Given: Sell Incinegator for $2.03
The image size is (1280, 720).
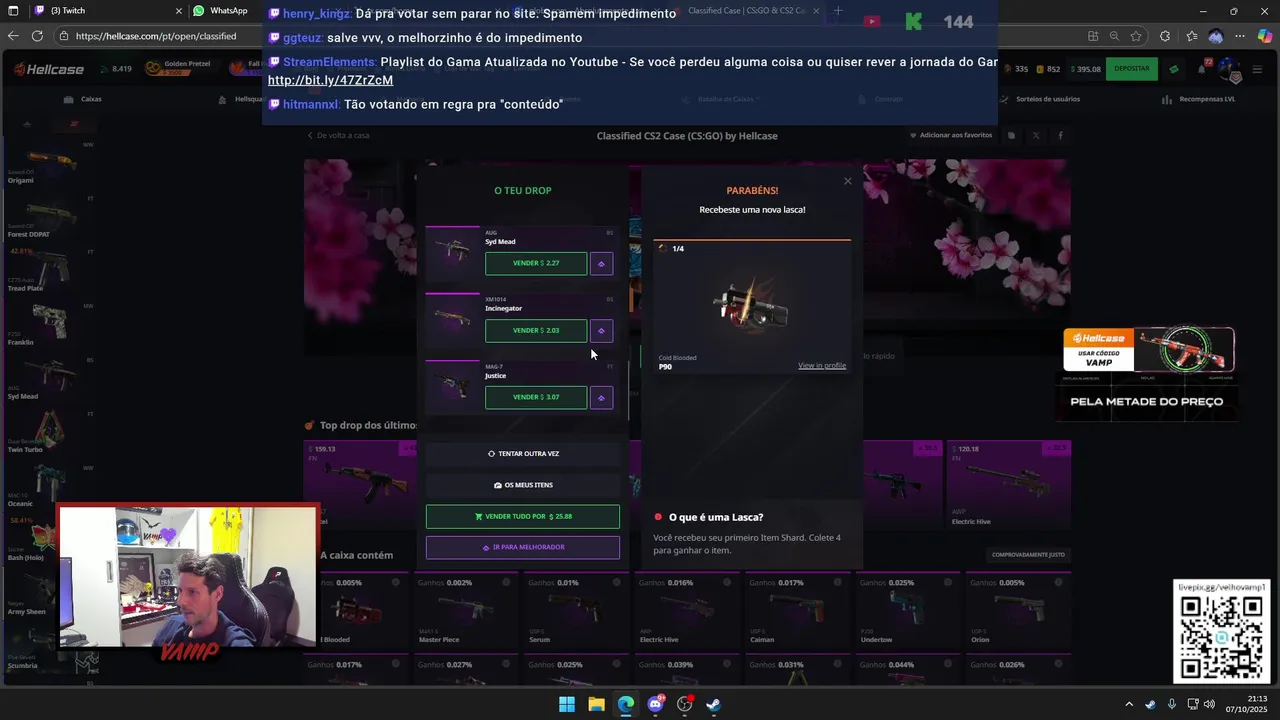Looking at the screenshot, I should click(536, 331).
